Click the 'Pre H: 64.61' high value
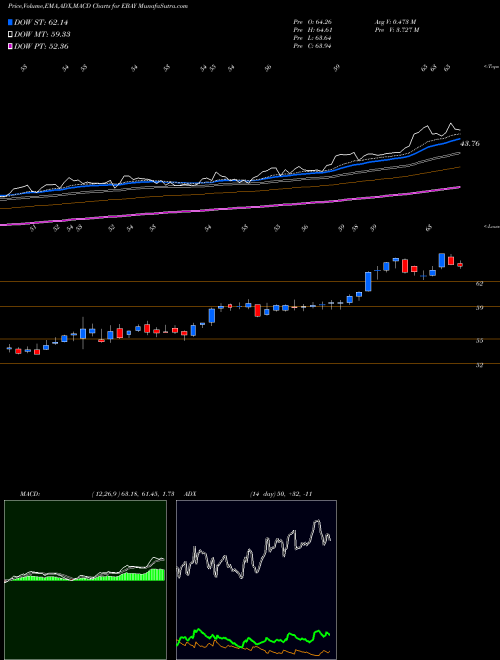 click(x=312, y=30)
